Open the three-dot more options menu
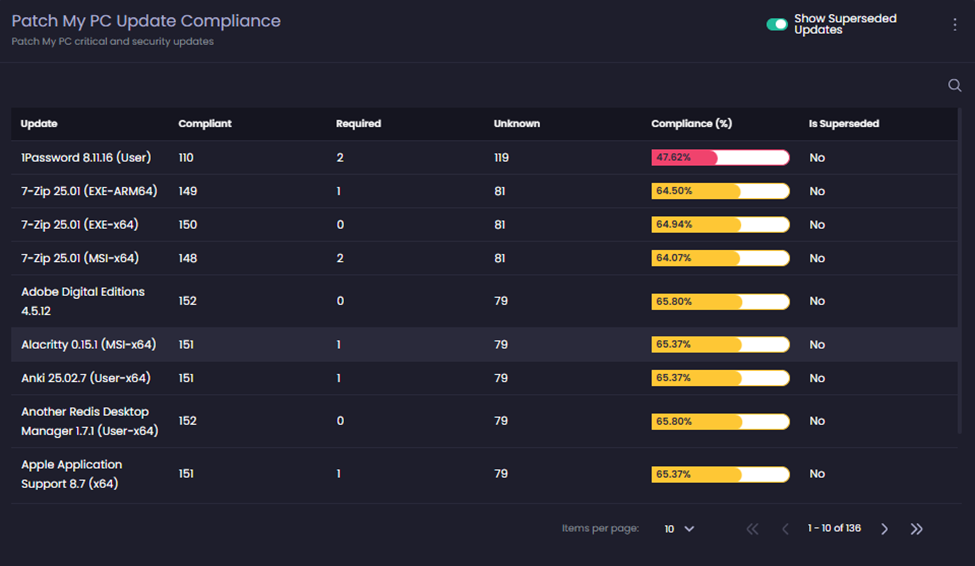 [954, 24]
